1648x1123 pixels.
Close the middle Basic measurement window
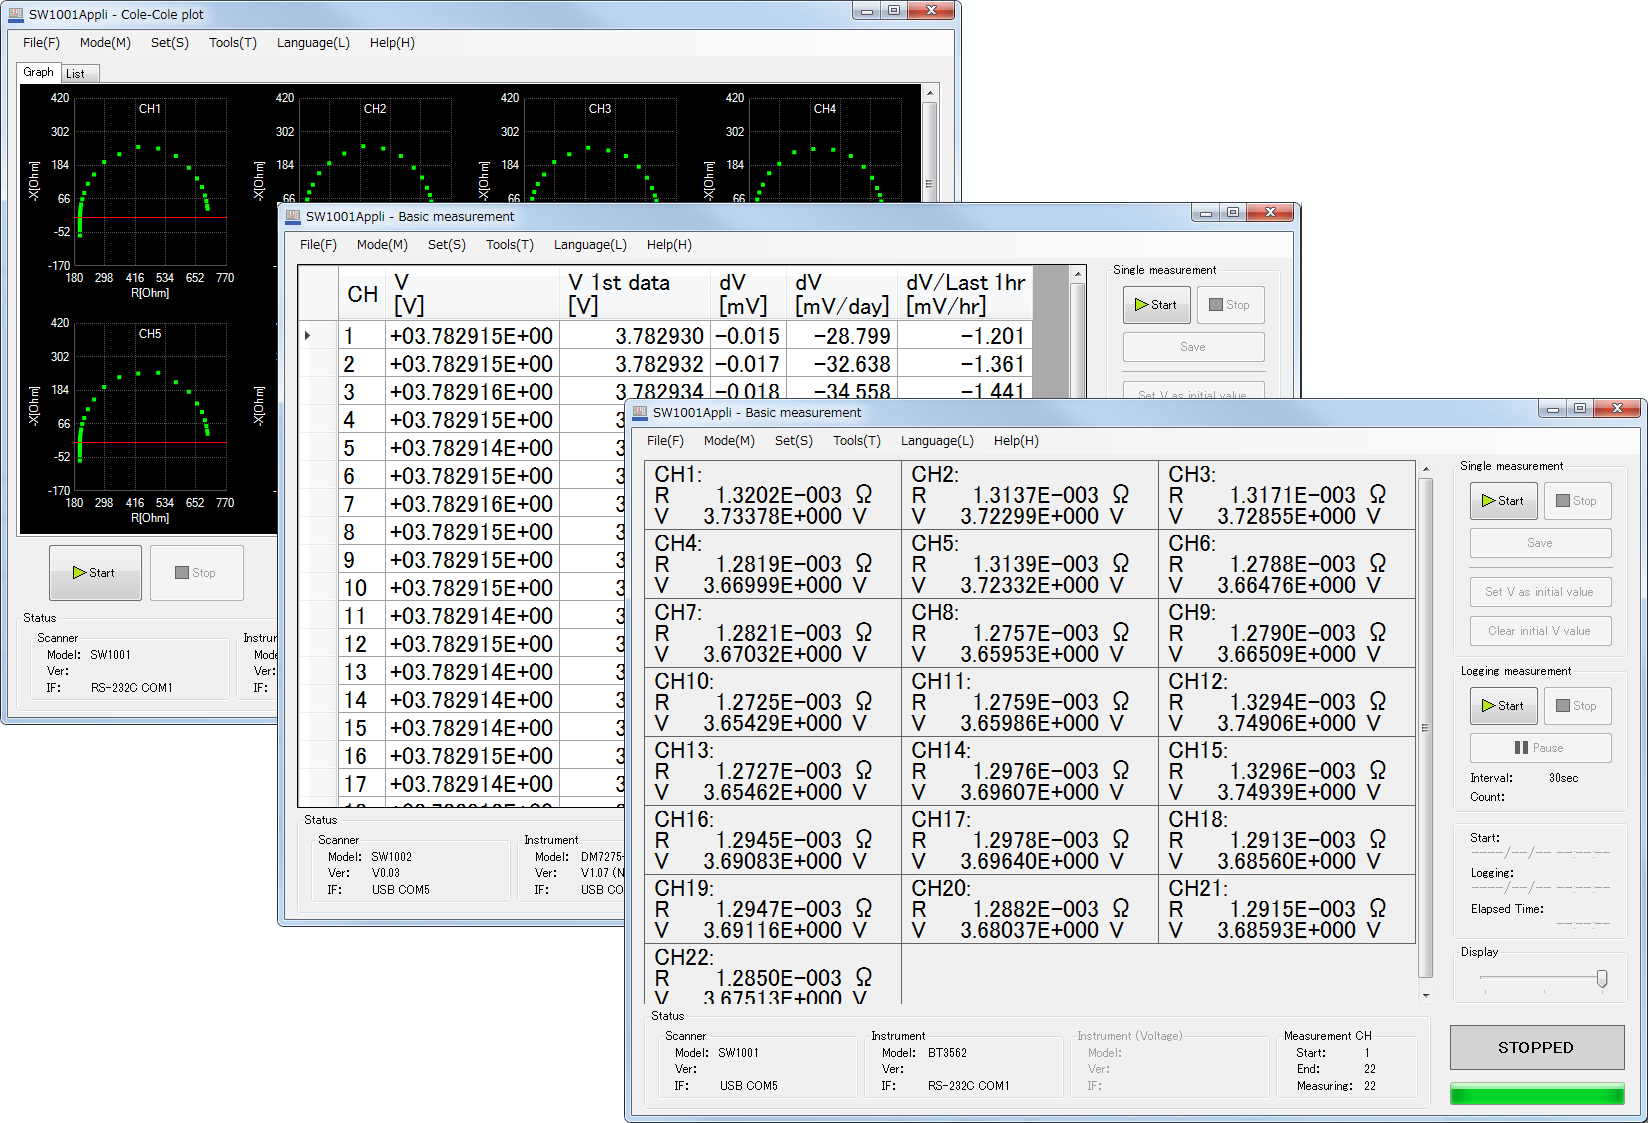[1270, 212]
